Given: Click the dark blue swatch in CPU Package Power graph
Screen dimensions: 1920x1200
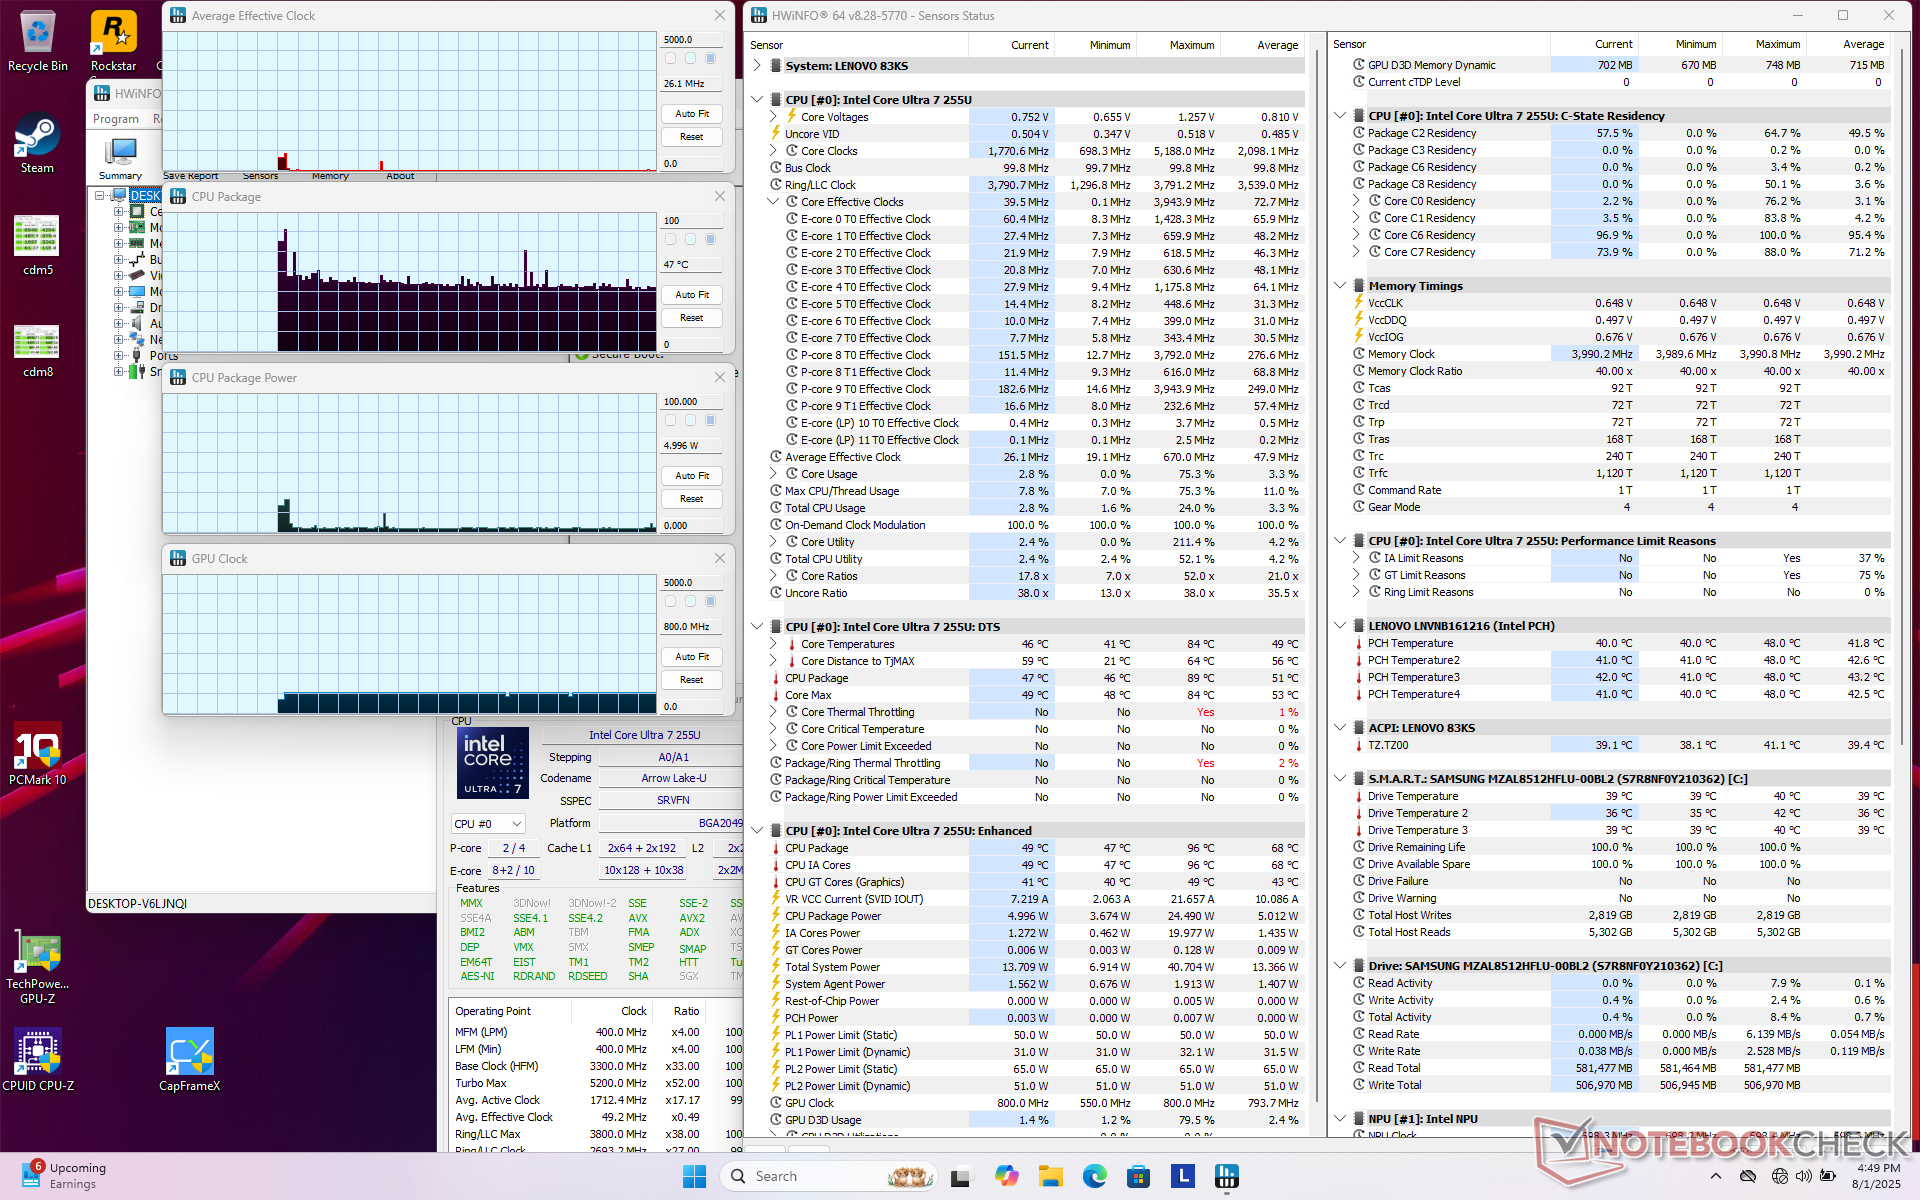Looking at the screenshot, I should pyautogui.click(x=711, y=421).
